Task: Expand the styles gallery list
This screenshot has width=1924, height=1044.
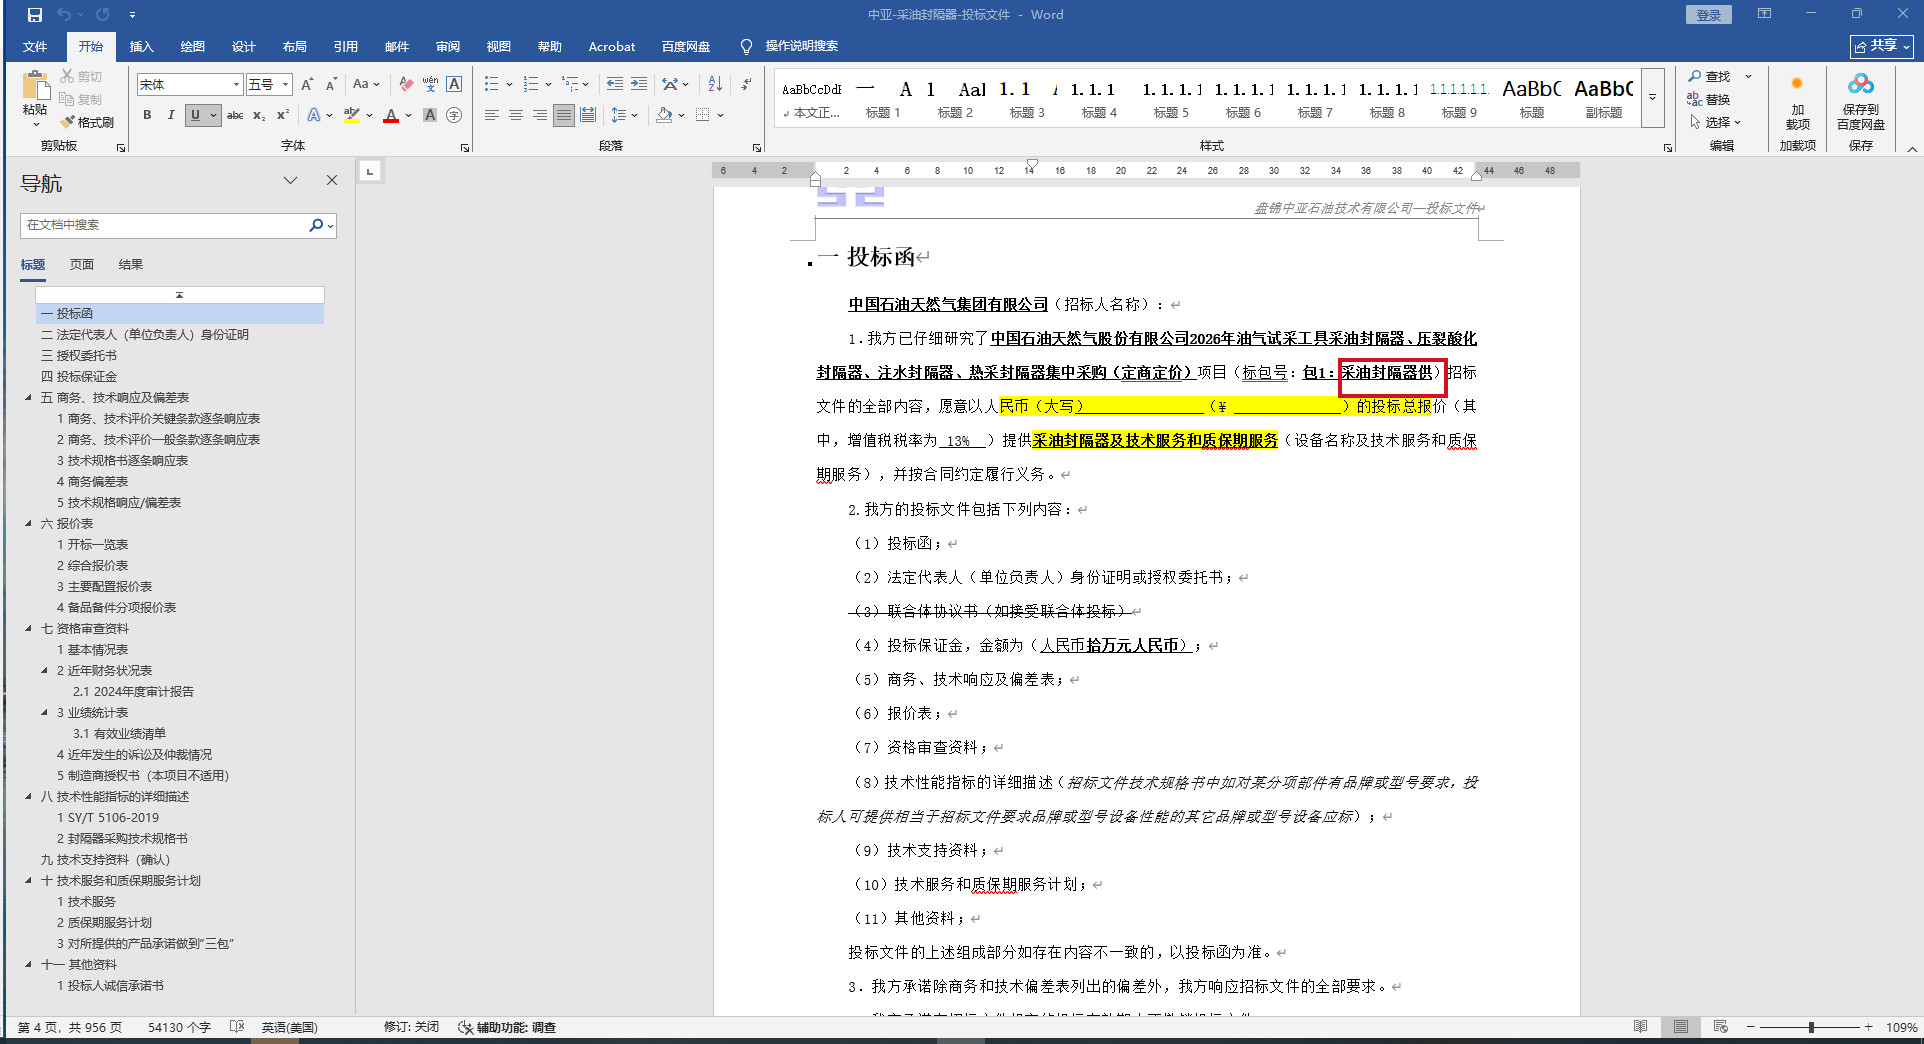Action: [x=1653, y=98]
